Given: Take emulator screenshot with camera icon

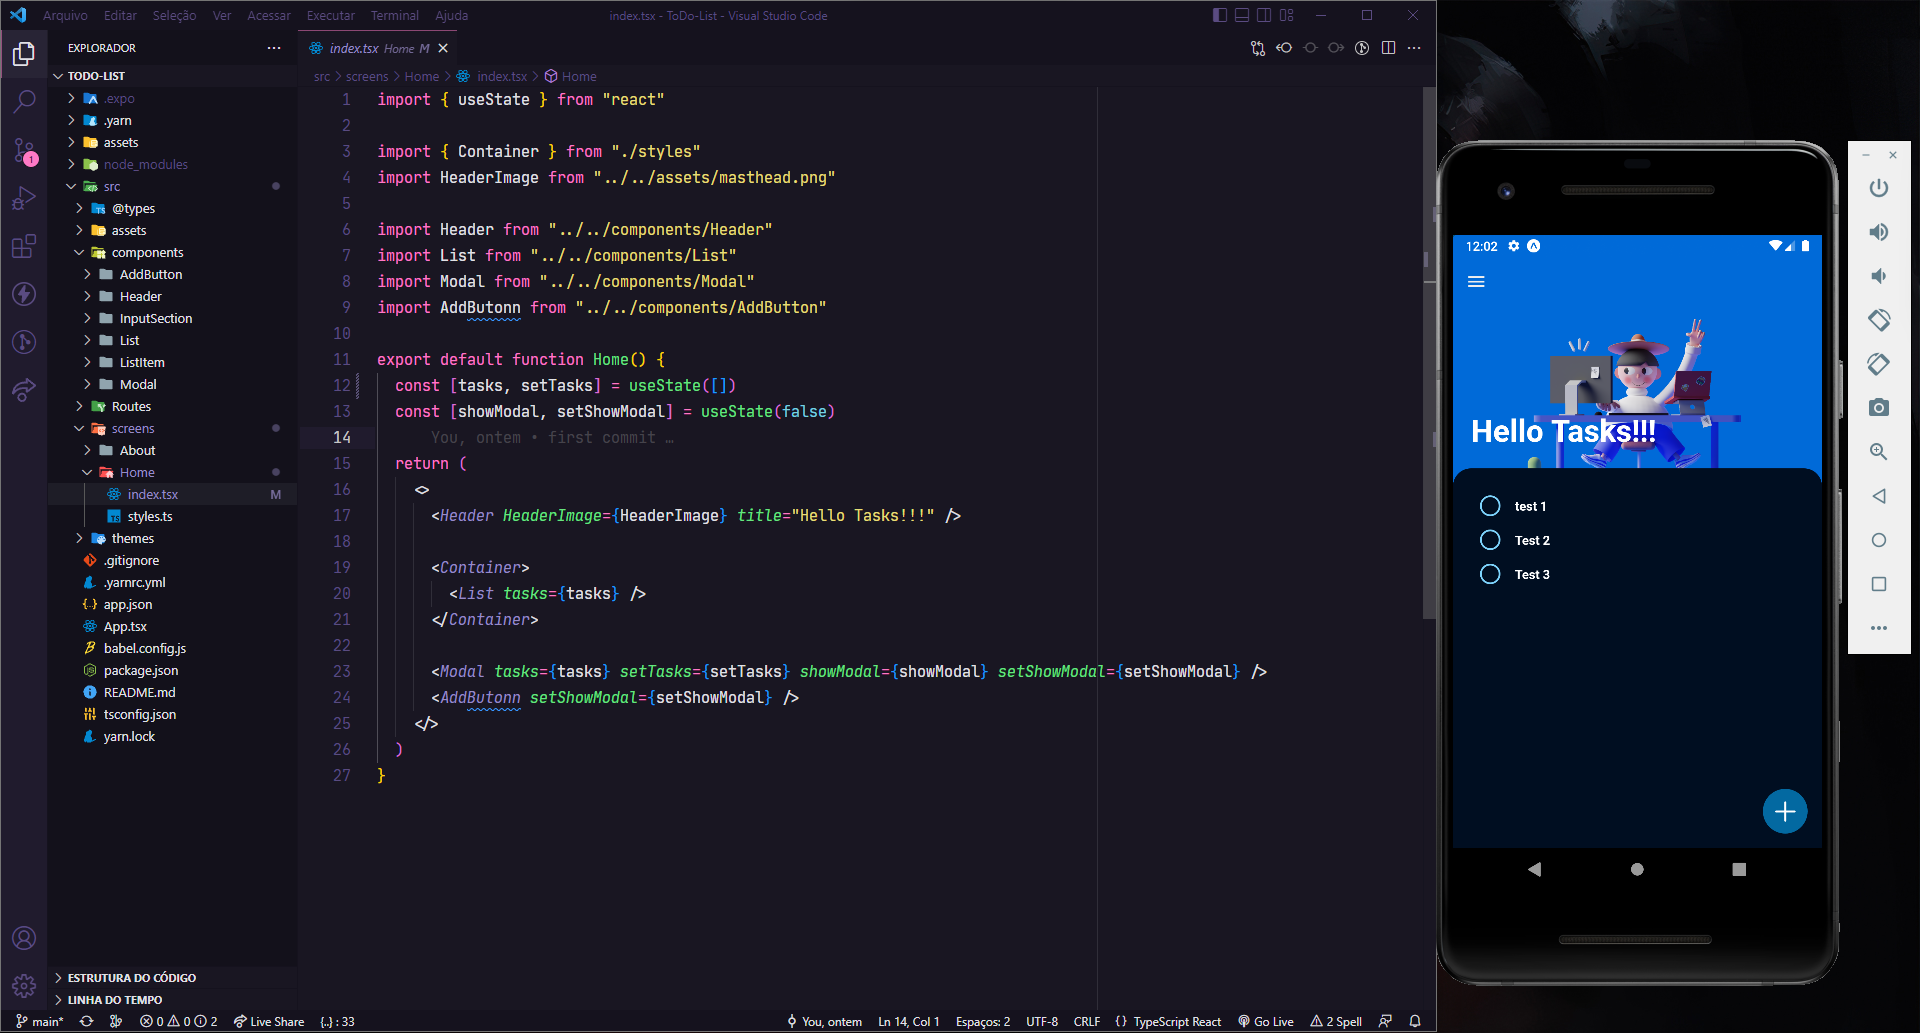Looking at the screenshot, I should coord(1879,408).
